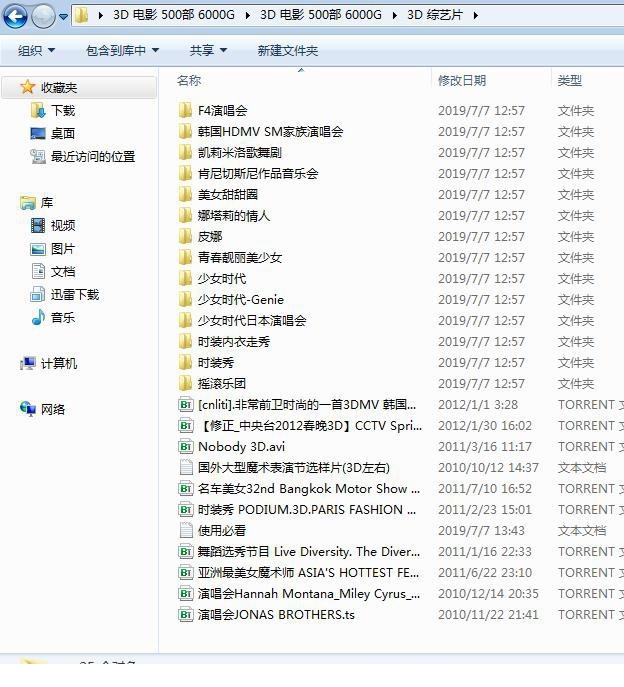Select 使用必看 text document
This screenshot has width=624, height=687.
point(222,531)
